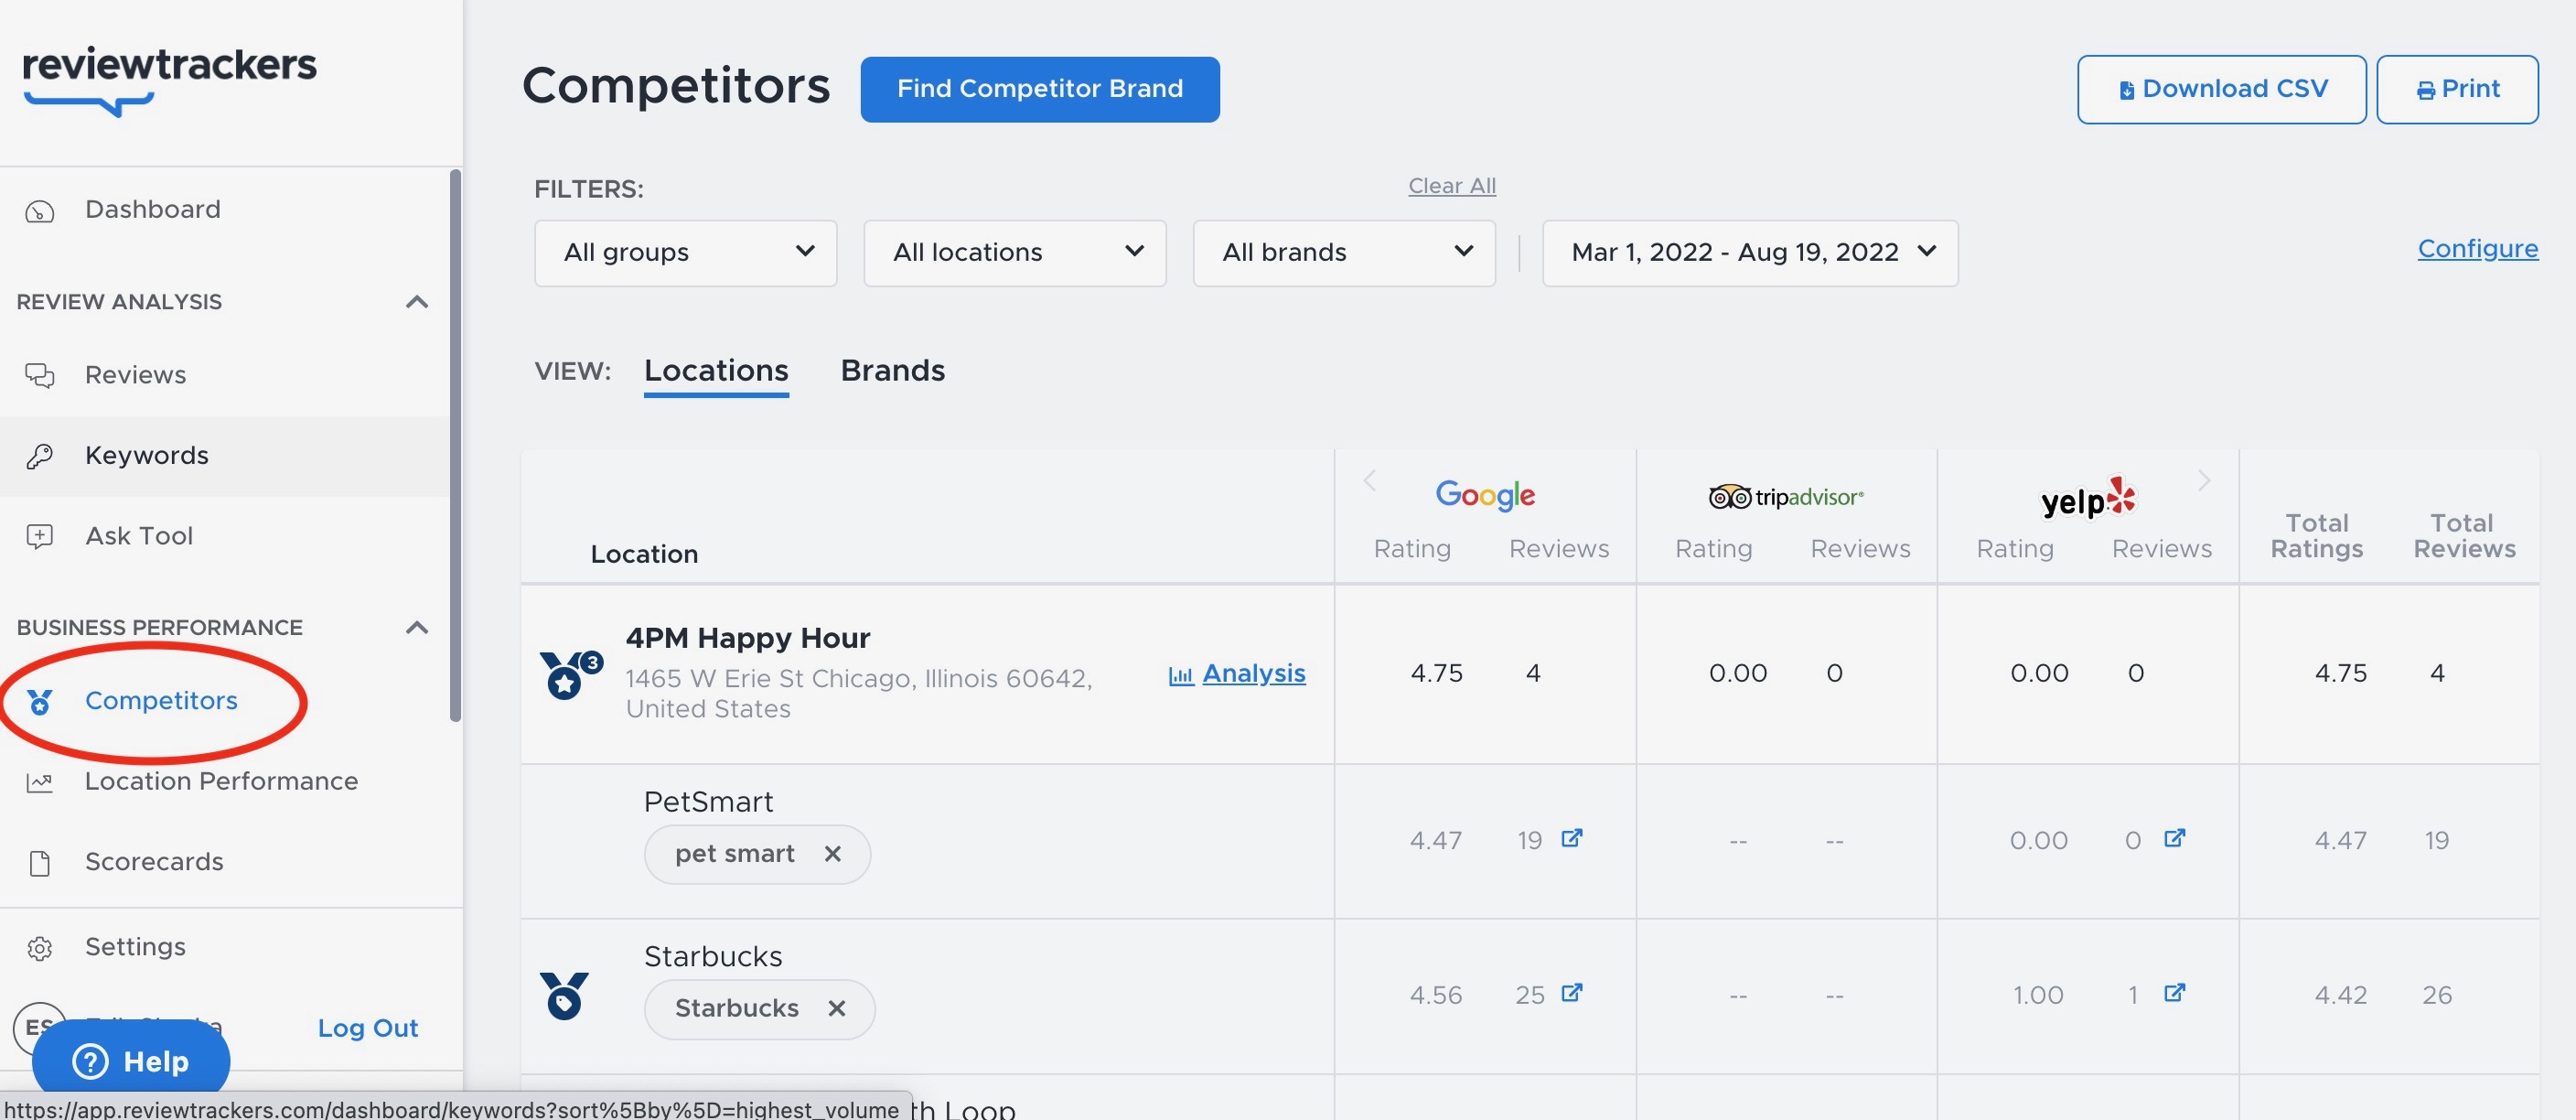Click the Scorecards document icon
Screen dimensions: 2576x1120
click(x=40, y=862)
